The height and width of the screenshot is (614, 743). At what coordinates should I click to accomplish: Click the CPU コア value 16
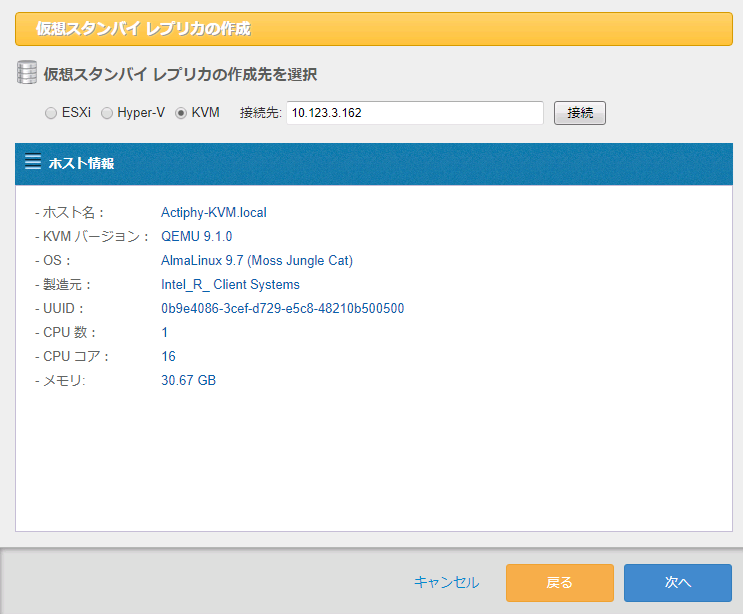pyautogui.click(x=168, y=356)
